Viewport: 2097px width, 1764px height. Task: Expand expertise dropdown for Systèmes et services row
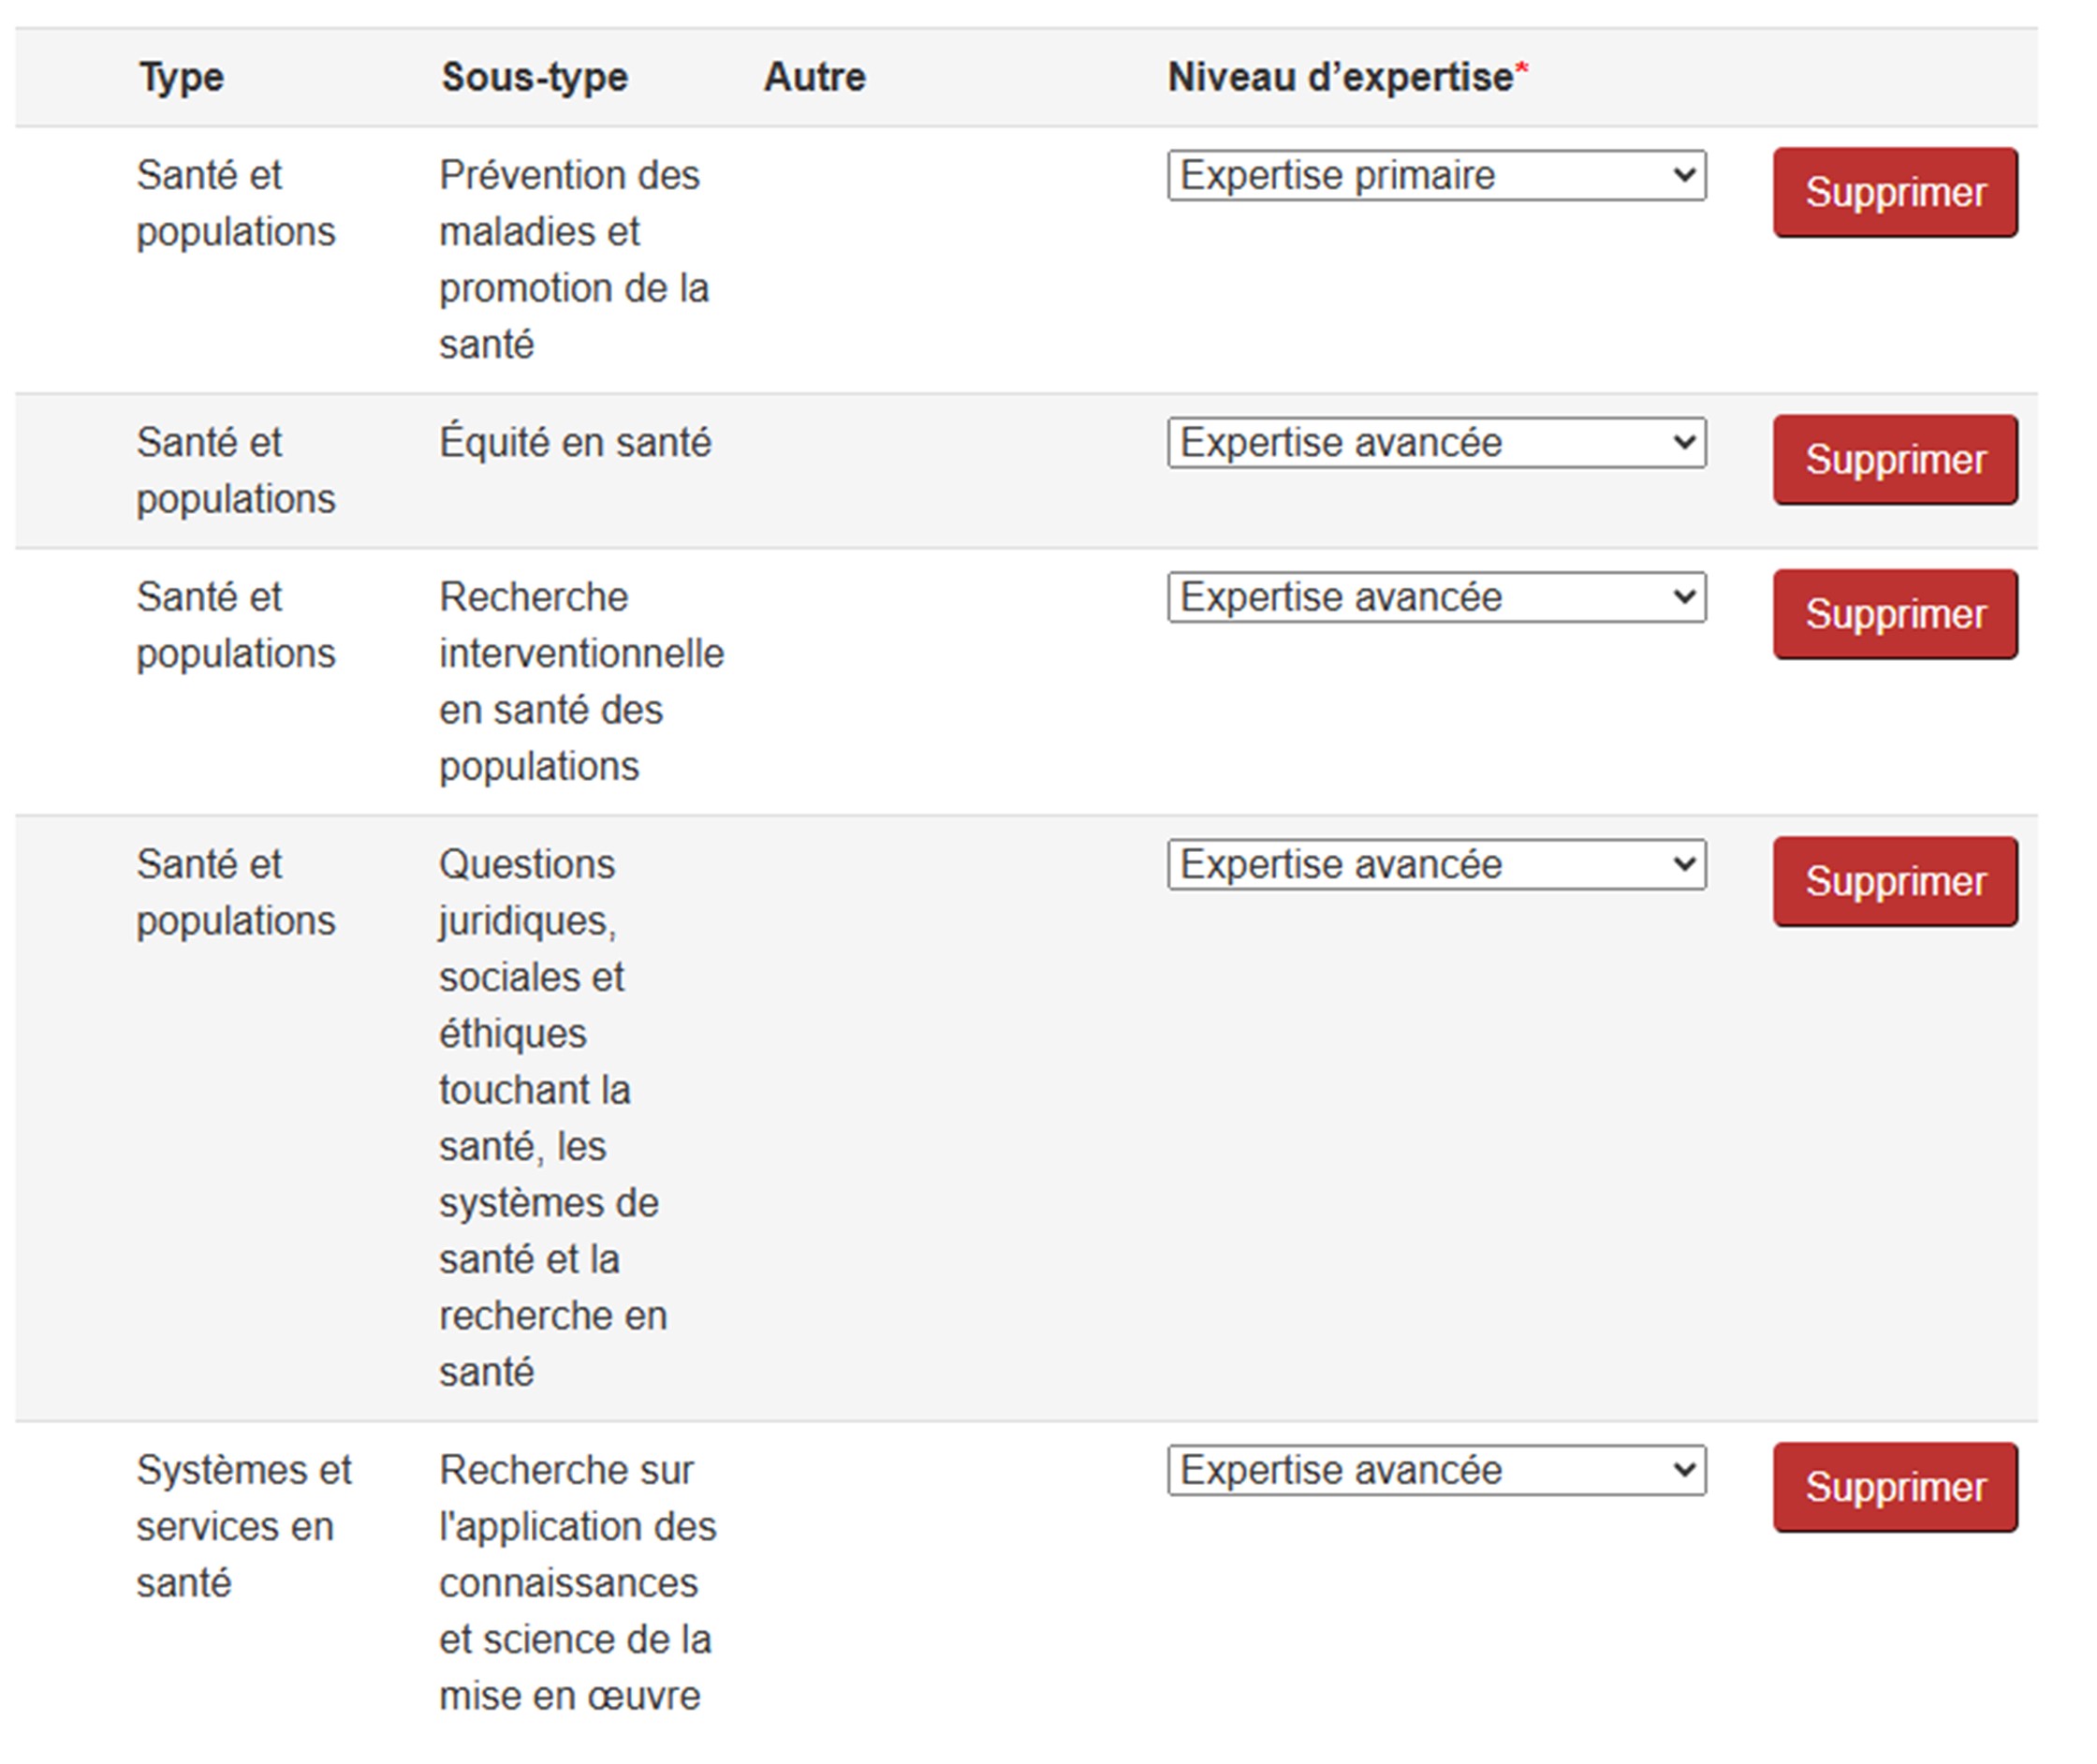(x=1435, y=1471)
